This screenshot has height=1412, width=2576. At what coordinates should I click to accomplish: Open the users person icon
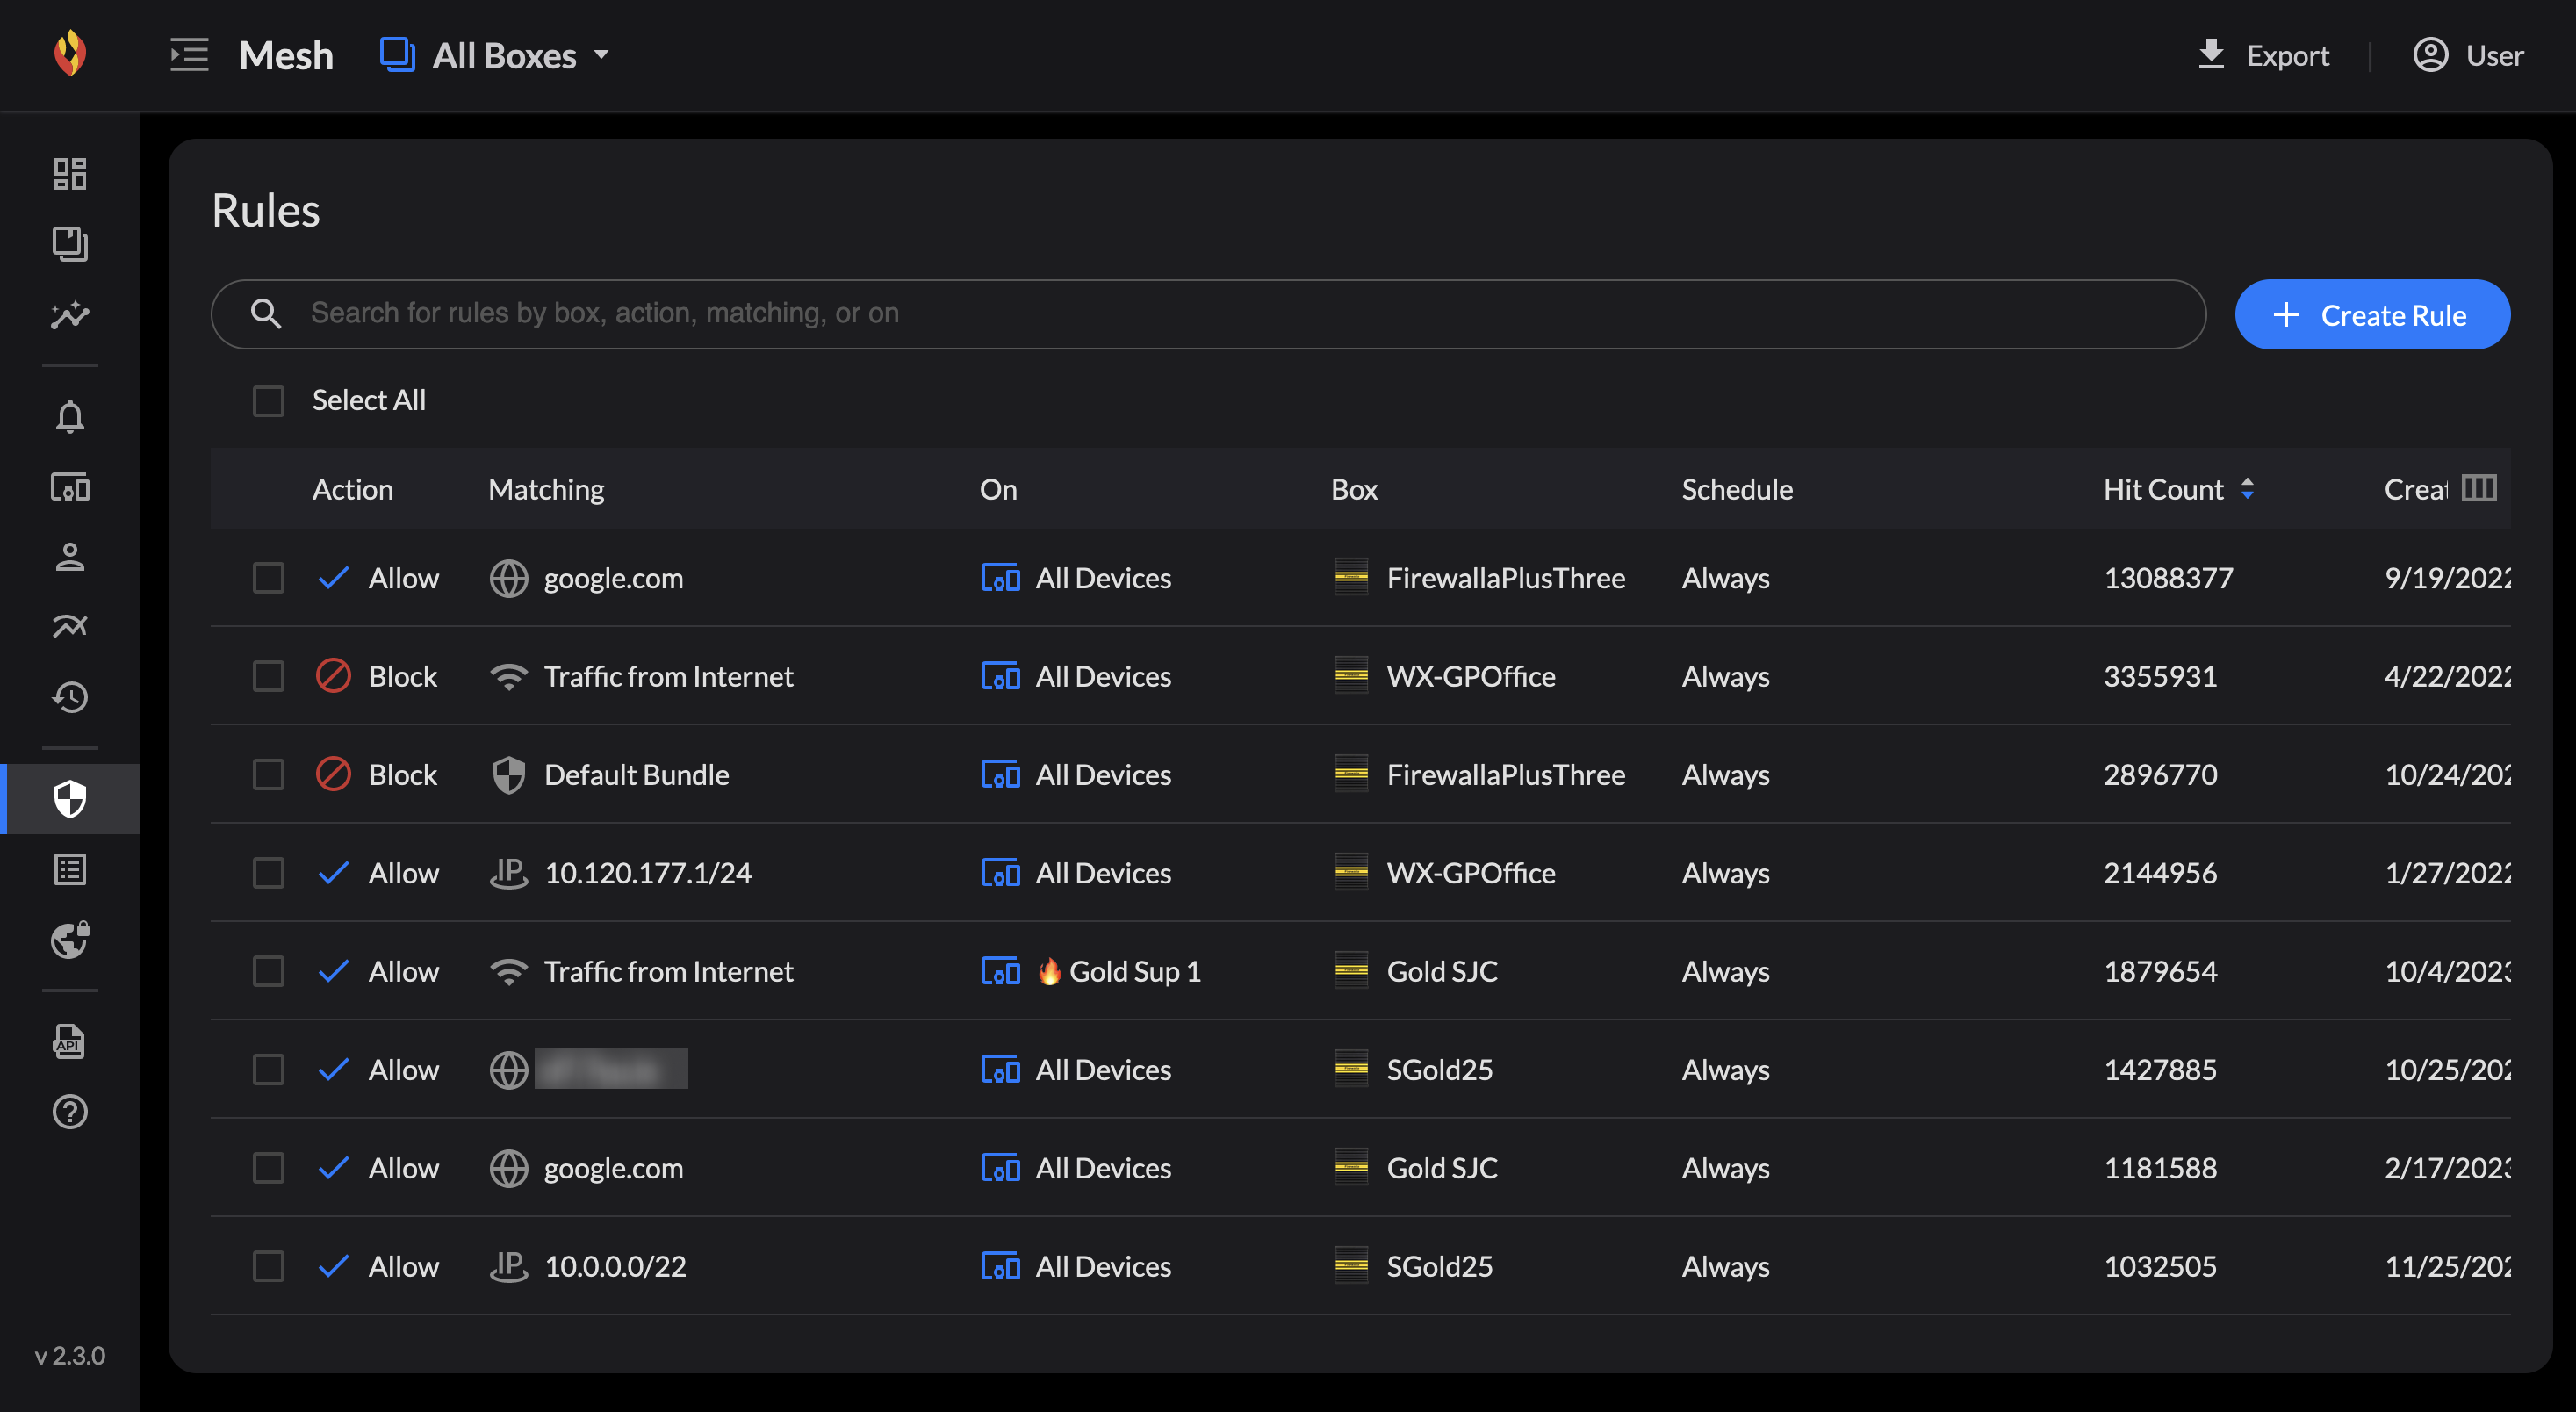pyautogui.click(x=70, y=557)
